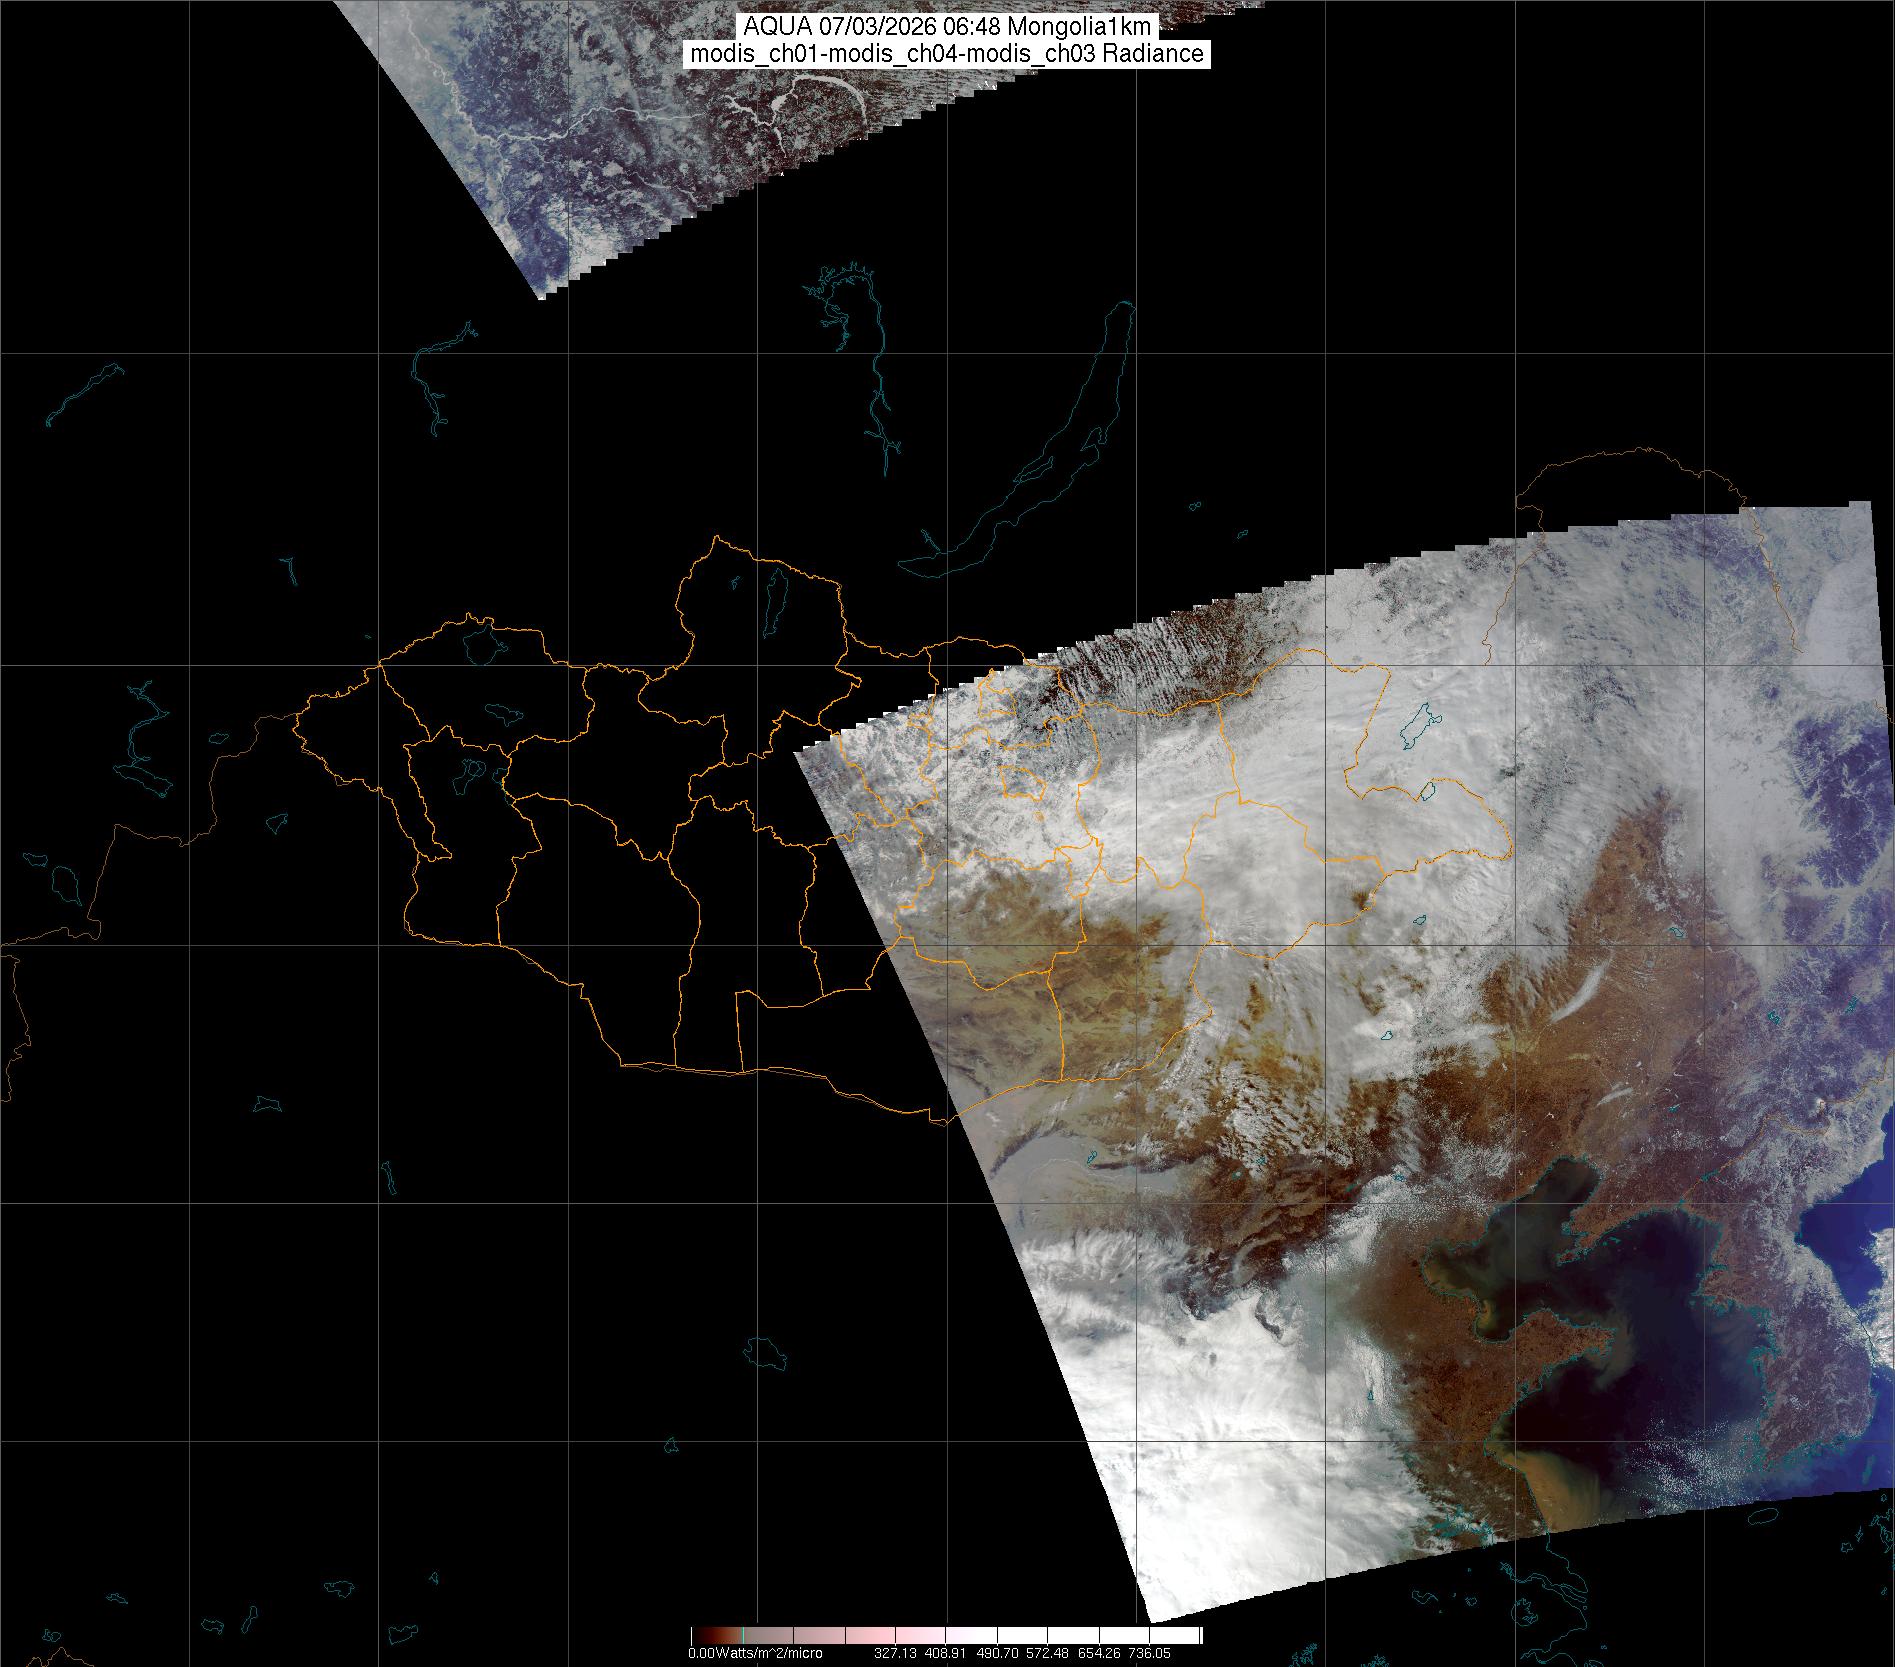Click the 0.00Watts/m^2/micro colorbar label
Screen dimensions: 1895x1667
pos(755,1653)
